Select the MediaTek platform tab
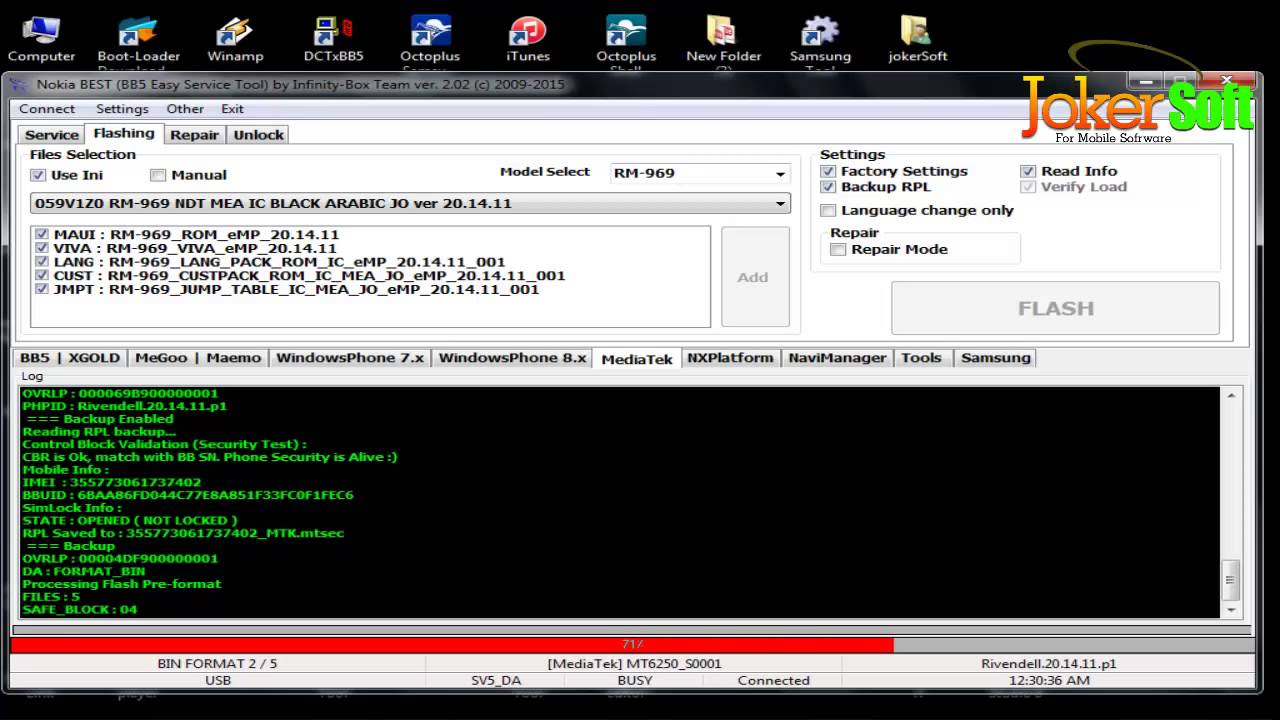The height and width of the screenshot is (720, 1280). pyautogui.click(x=637, y=358)
